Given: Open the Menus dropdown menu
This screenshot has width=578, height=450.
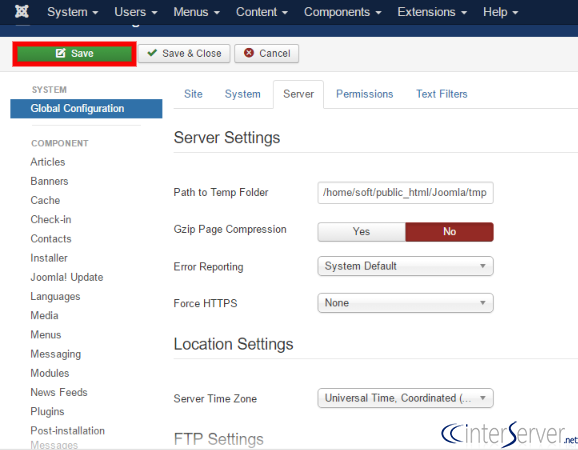Looking at the screenshot, I should pyautogui.click(x=196, y=12).
